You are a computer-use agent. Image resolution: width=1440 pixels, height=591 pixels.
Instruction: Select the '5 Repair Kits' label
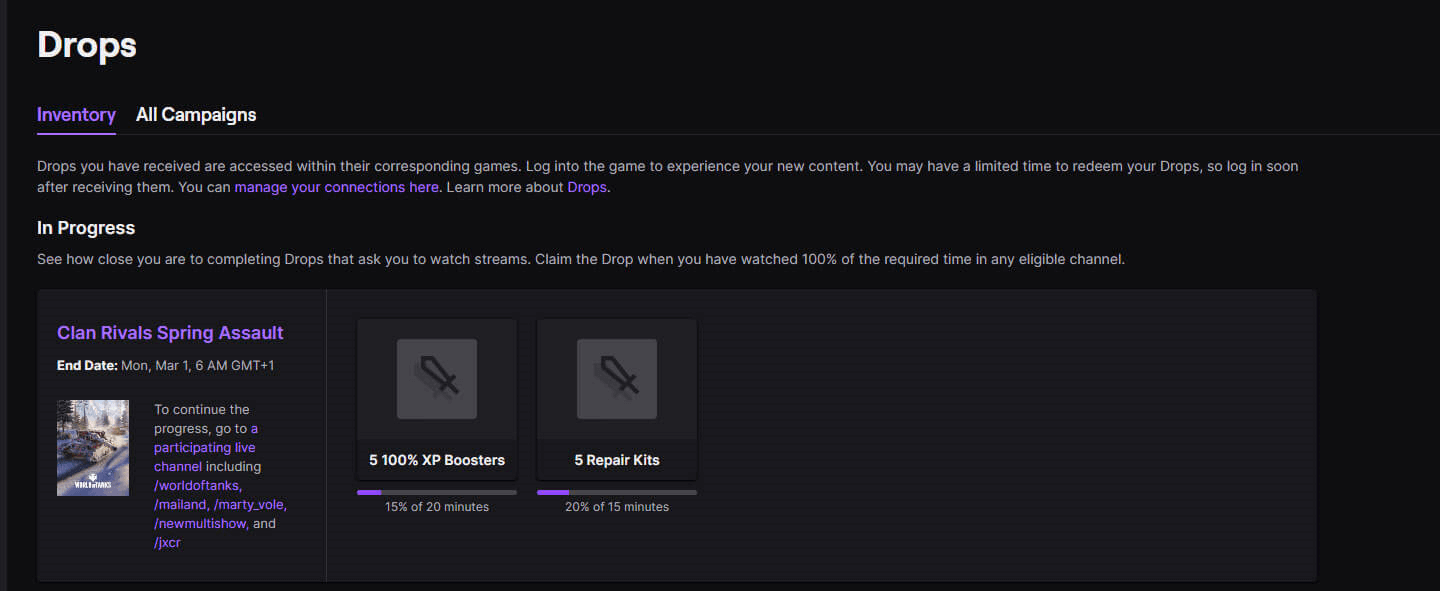point(617,460)
